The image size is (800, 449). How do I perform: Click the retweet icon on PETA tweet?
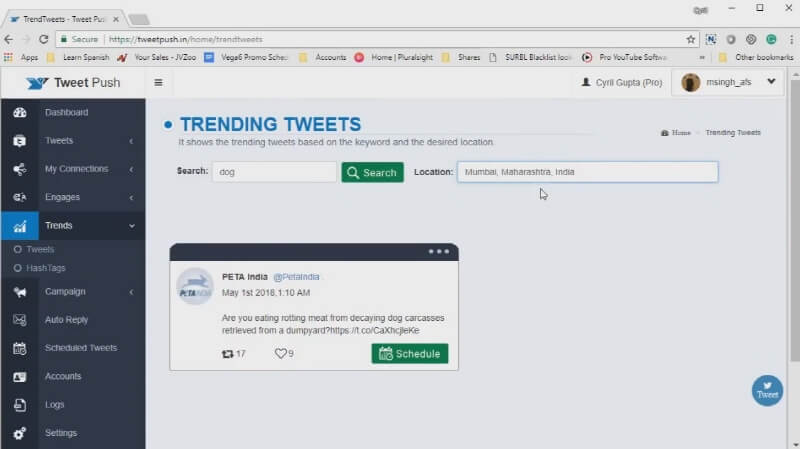click(228, 354)
